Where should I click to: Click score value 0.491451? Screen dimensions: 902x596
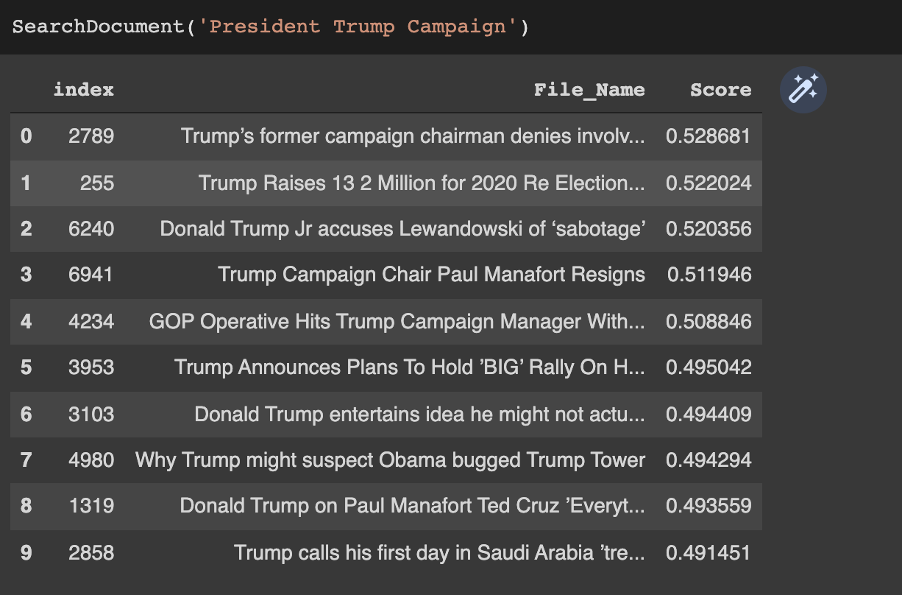coord(709,552)
